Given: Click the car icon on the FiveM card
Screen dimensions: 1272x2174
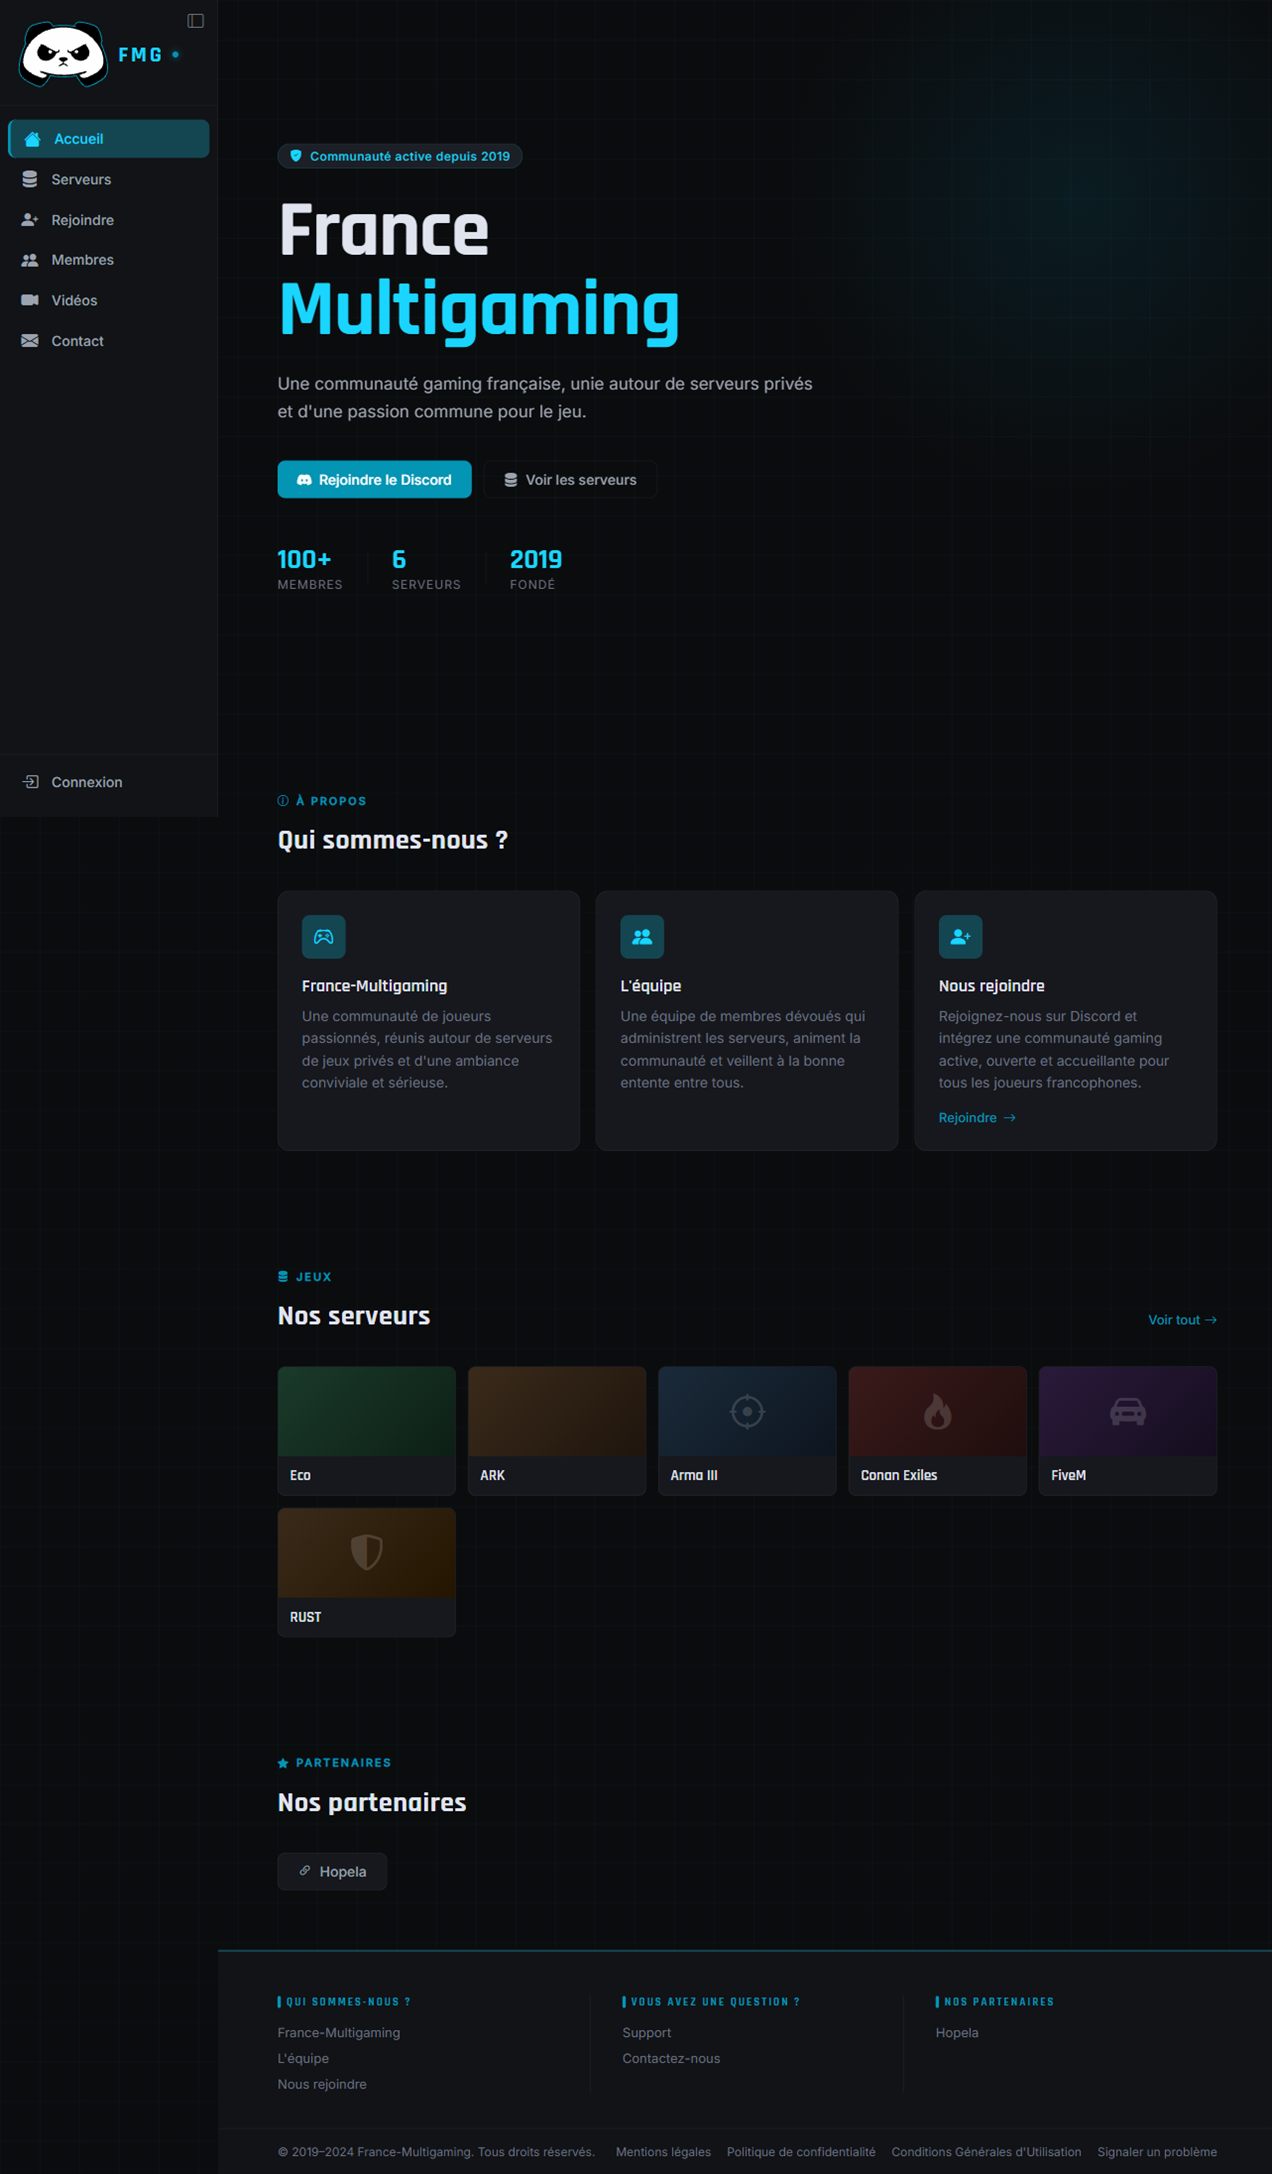Looking at the screenshot, I should click(x=1128, y=1412).
